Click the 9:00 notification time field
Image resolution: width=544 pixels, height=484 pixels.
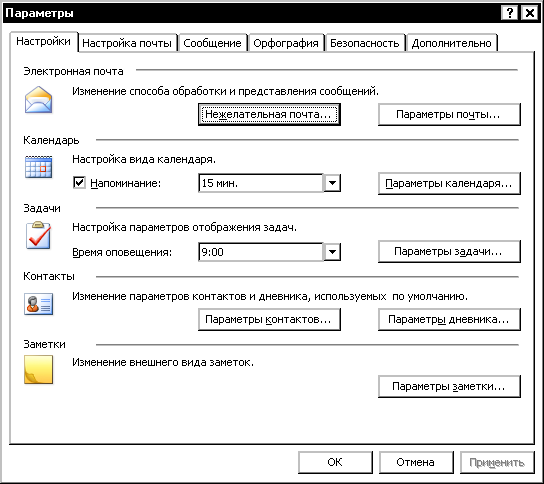click(x=261, y=252)
